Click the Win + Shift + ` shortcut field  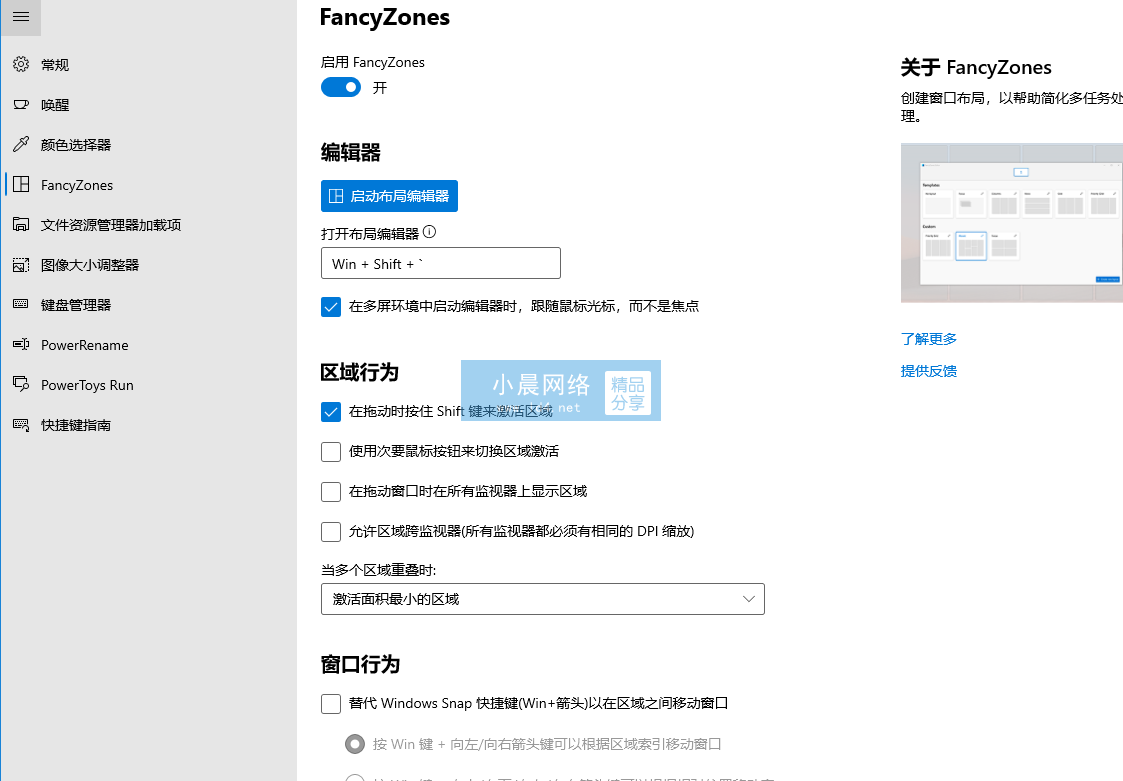click(440, 263)
